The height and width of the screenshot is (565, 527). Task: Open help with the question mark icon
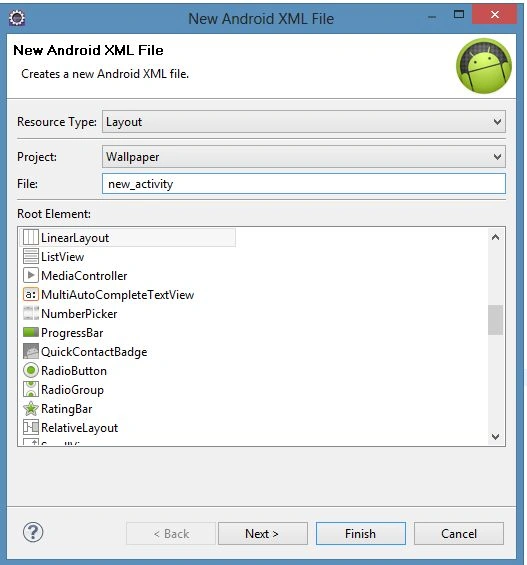click(x=33, y=532)
